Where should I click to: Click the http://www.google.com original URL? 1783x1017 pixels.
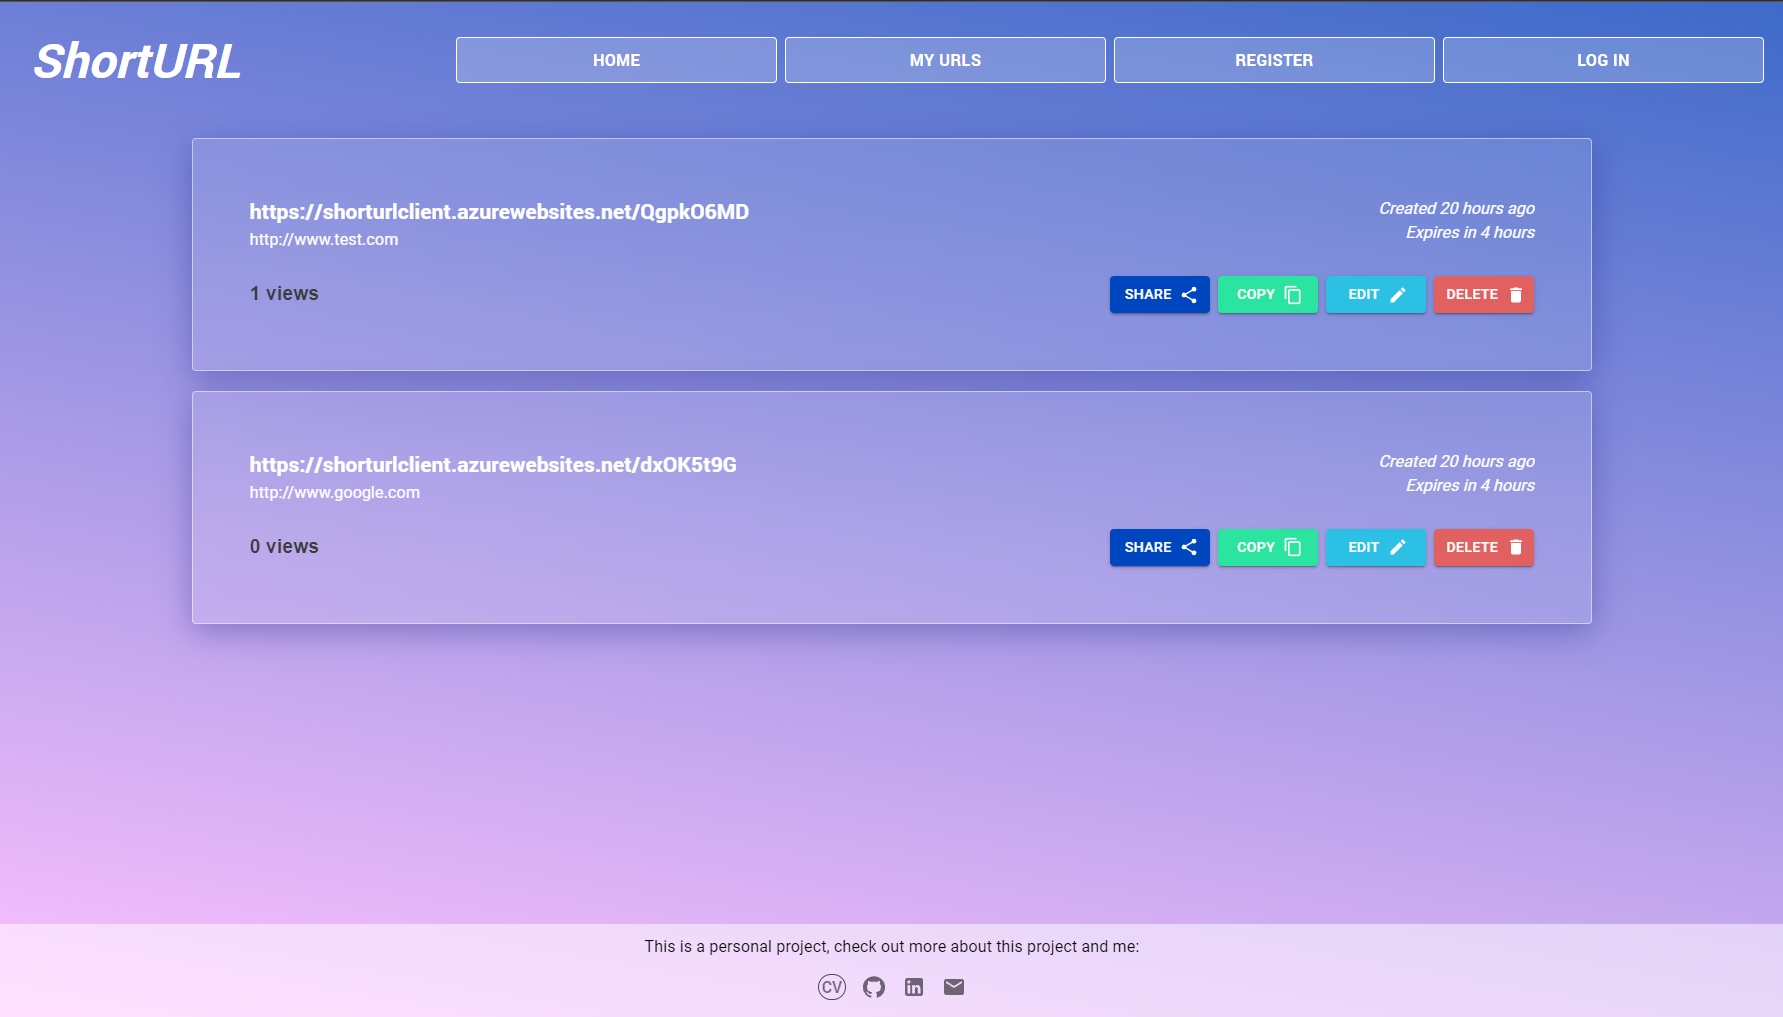click(x=335, y=493)
